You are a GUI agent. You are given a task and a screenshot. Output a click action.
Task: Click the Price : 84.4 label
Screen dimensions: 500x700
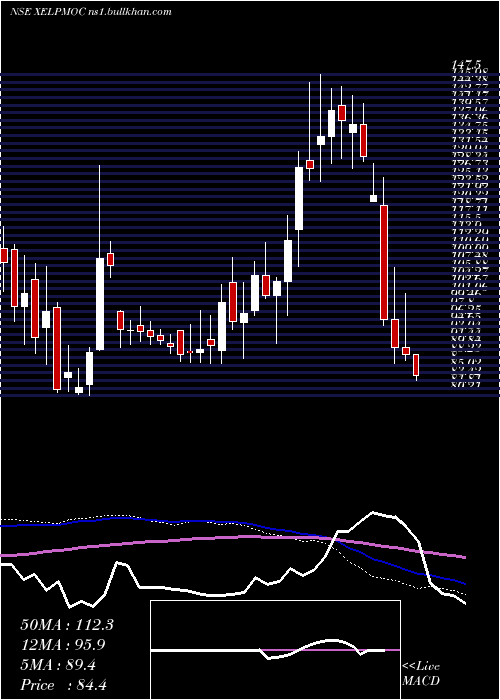63,685
